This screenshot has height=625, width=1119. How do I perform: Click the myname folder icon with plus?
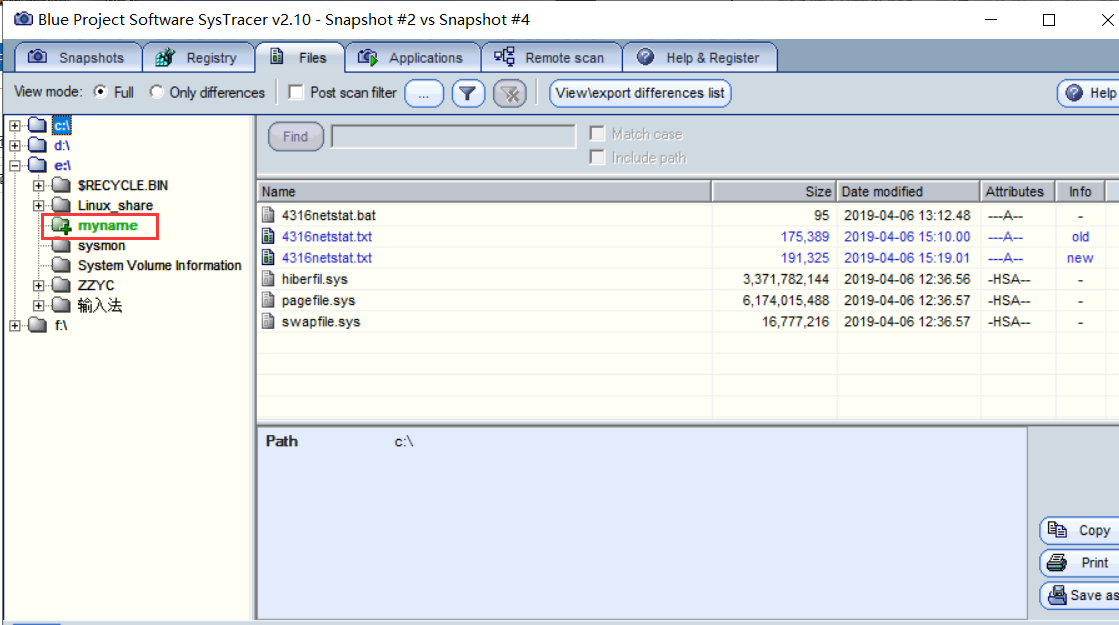(62, 226)
